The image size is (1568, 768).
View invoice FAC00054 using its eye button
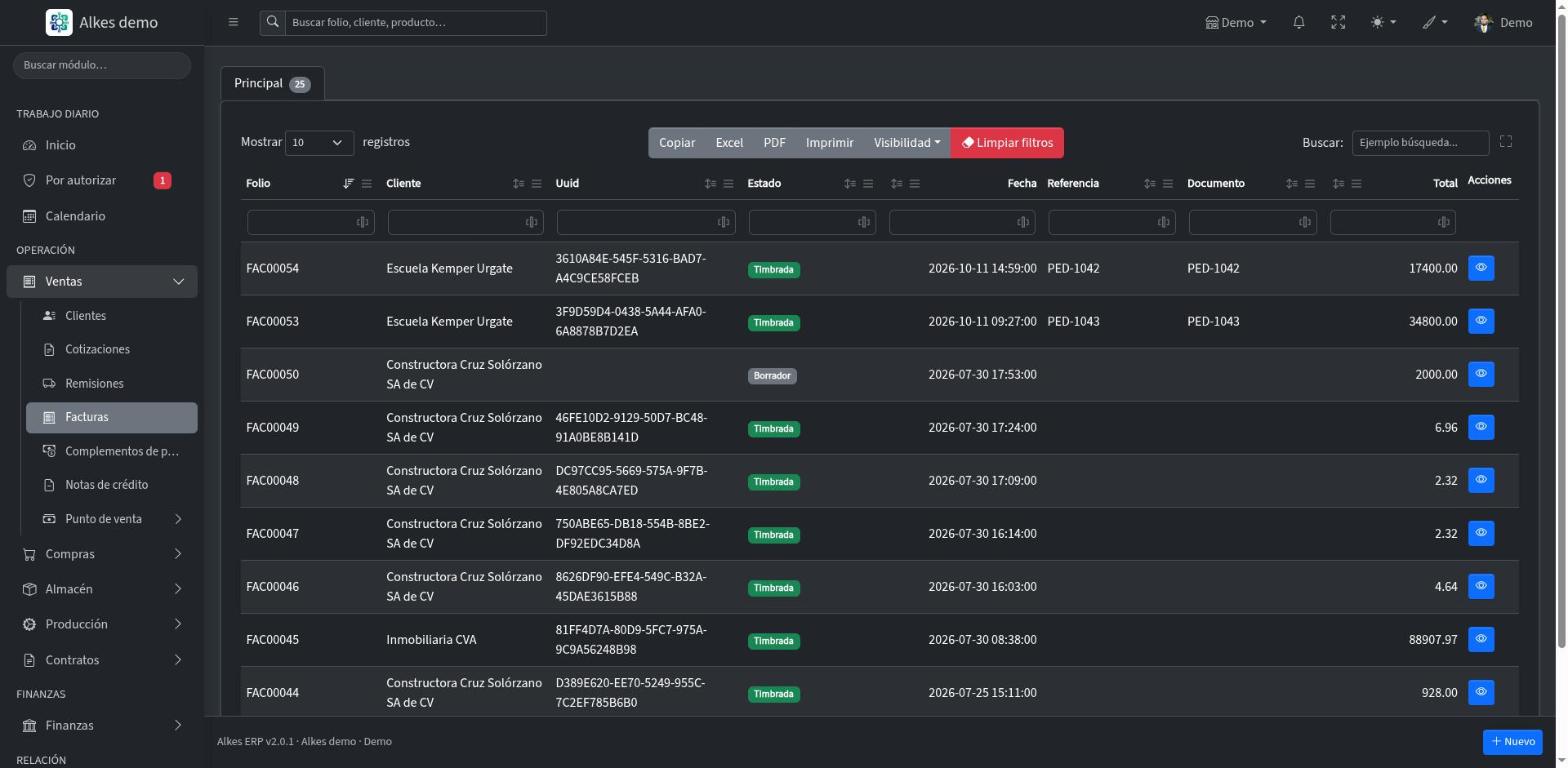pos(1481,268)
